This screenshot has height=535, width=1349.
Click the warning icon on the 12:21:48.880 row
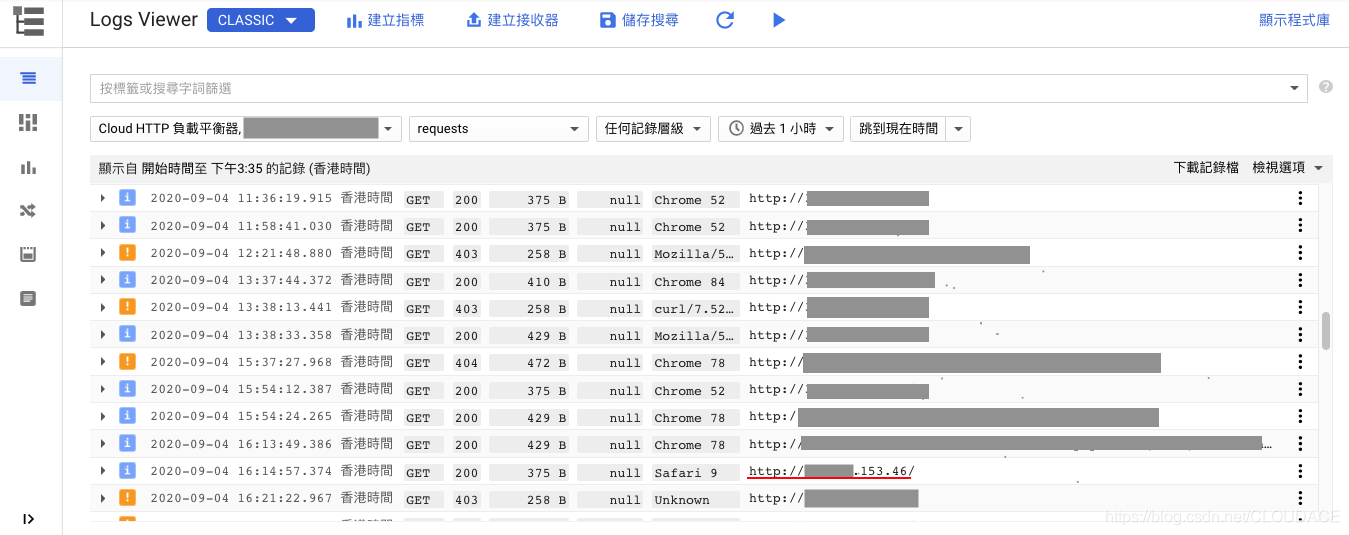(x=127, y=253)
